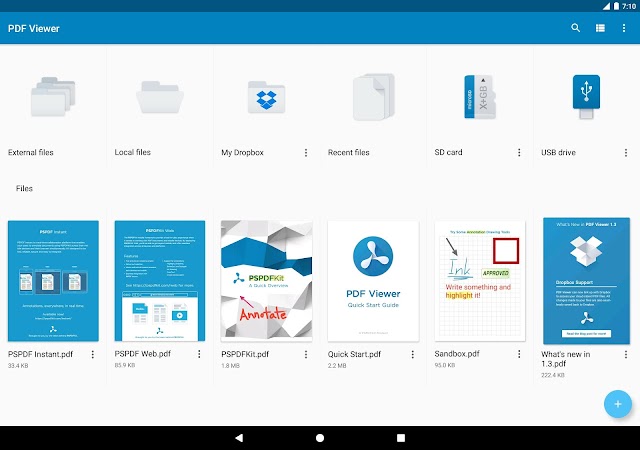Open the toolbar overflow menu
Image resolution: width=640 pixels, height=450 pixels.
click(x=624, y=28)
